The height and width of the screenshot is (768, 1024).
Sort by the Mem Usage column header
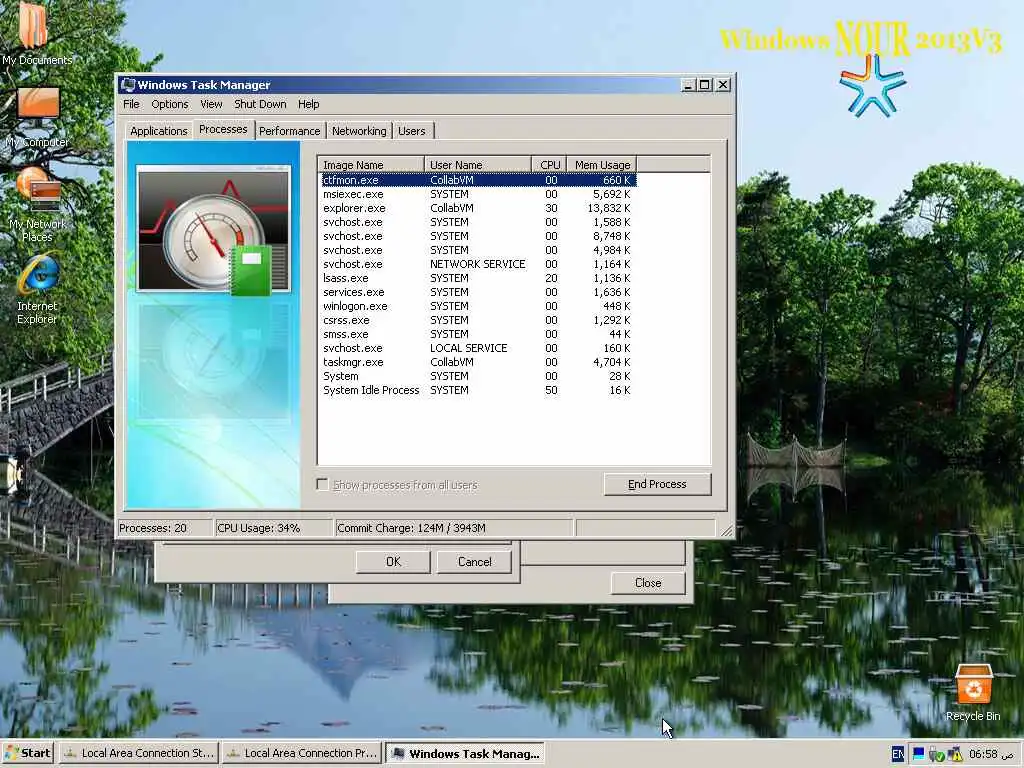[601, 165]
